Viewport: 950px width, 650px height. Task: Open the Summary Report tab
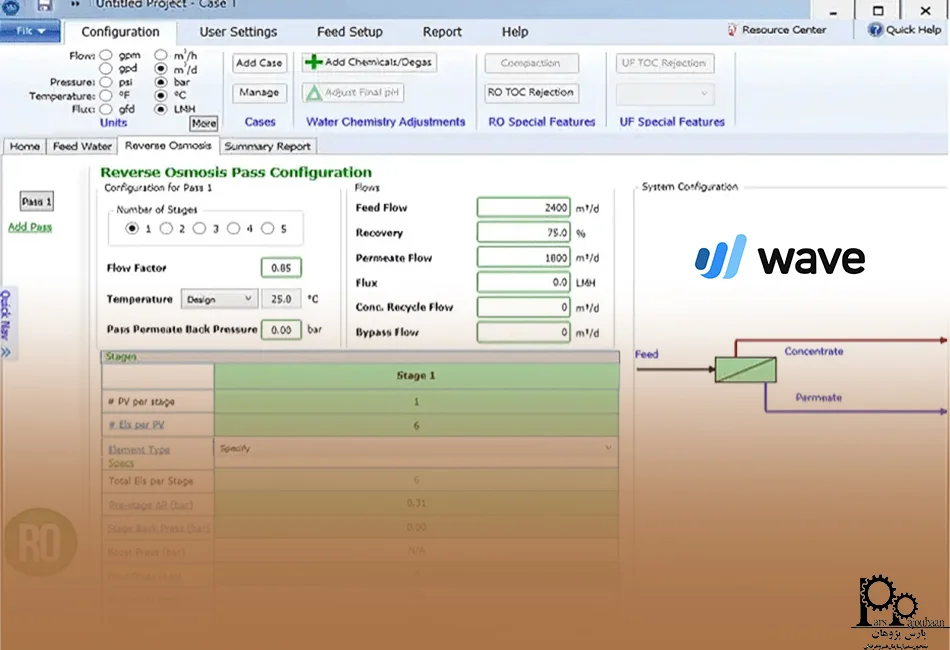[267, 146]
